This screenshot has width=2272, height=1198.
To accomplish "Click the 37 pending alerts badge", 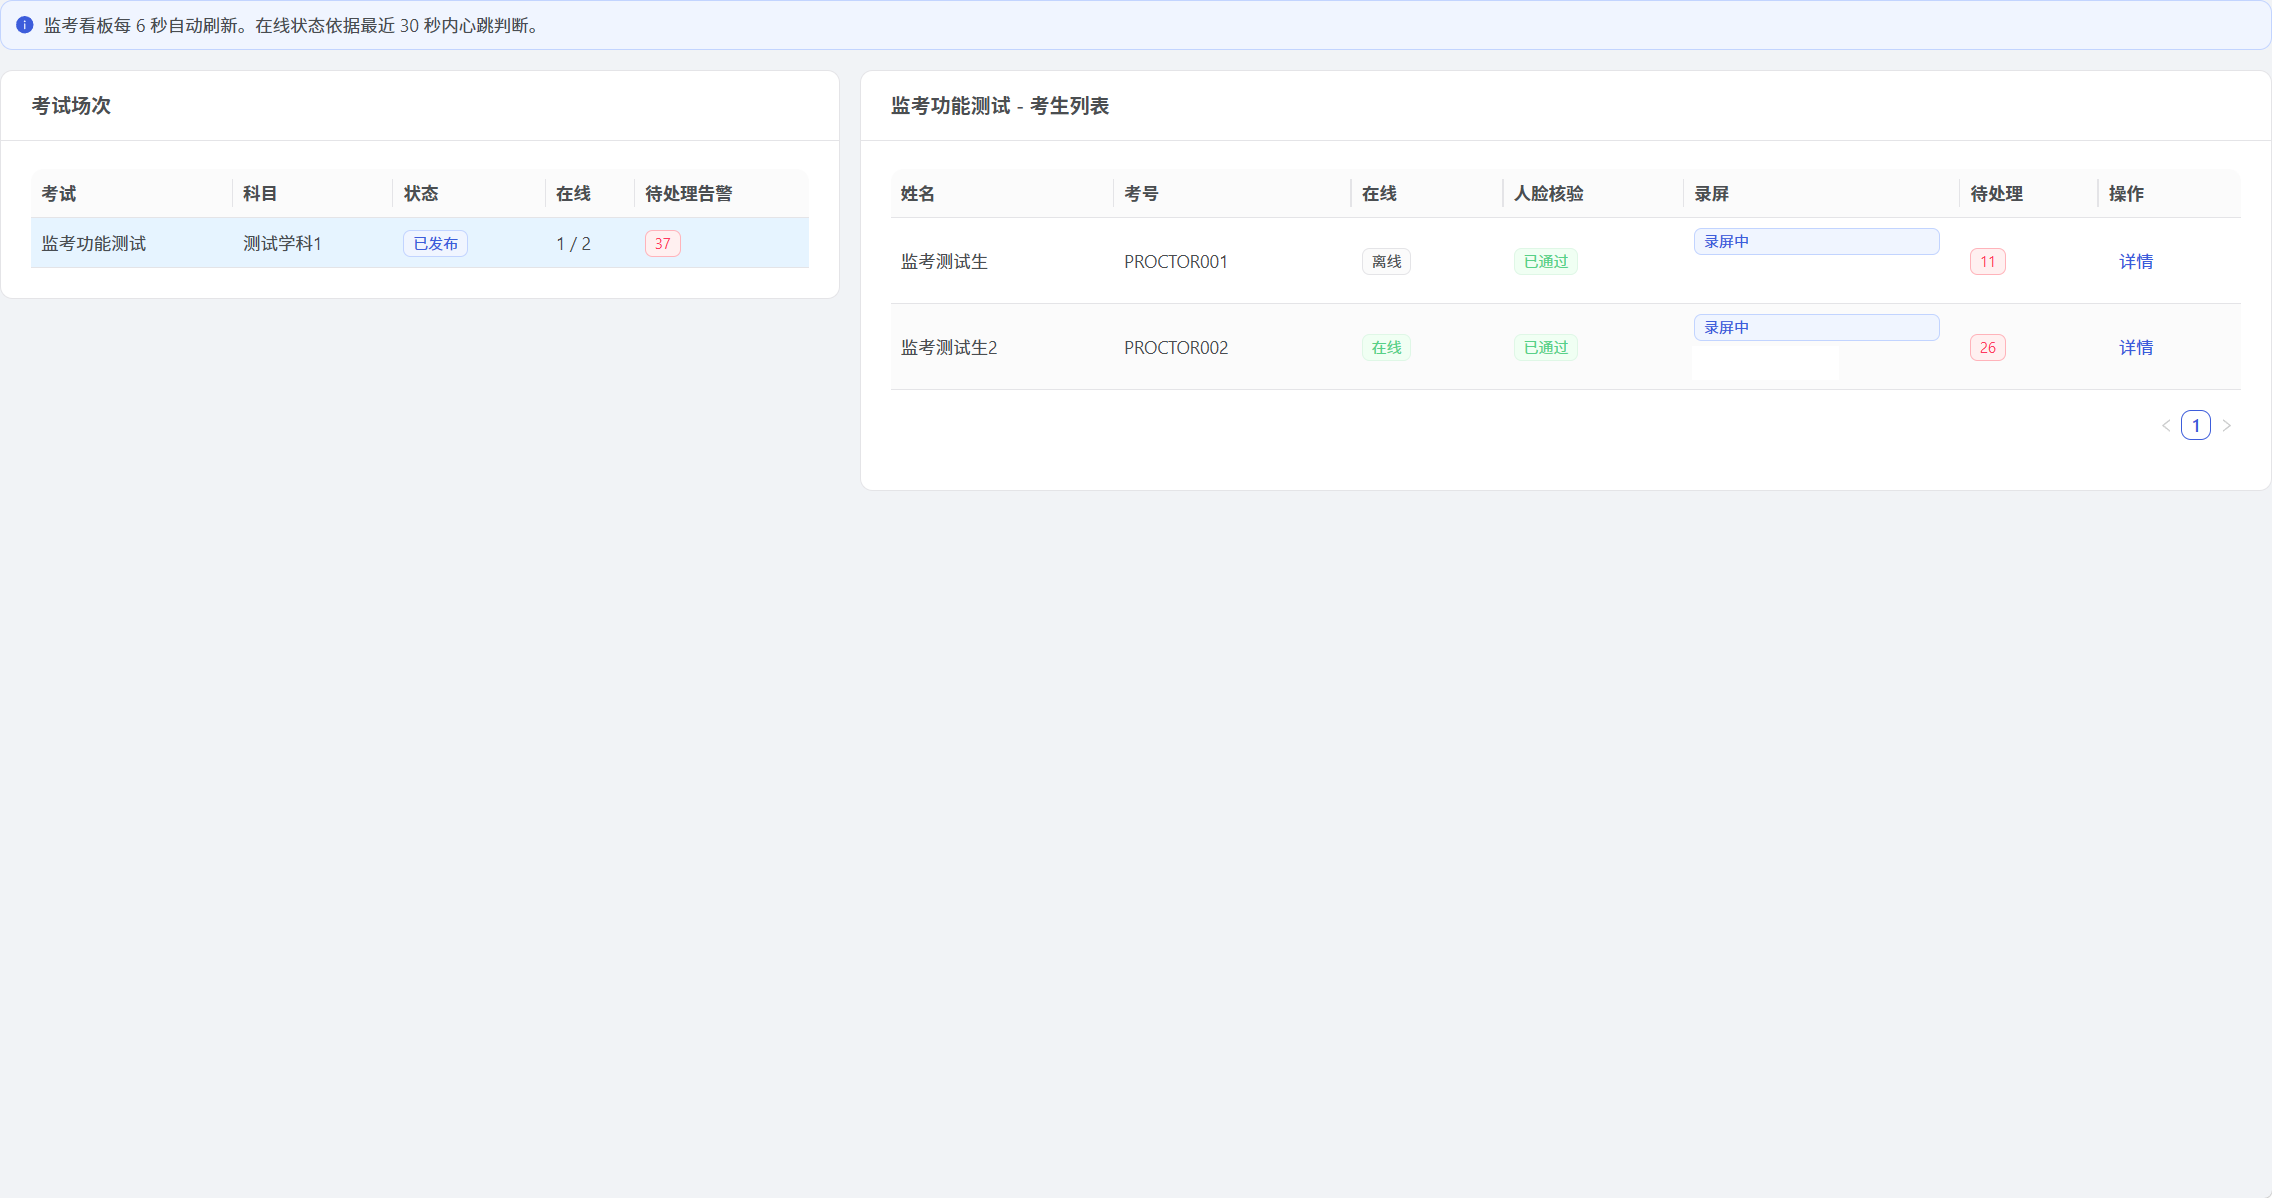I will [x=662, y=243].
